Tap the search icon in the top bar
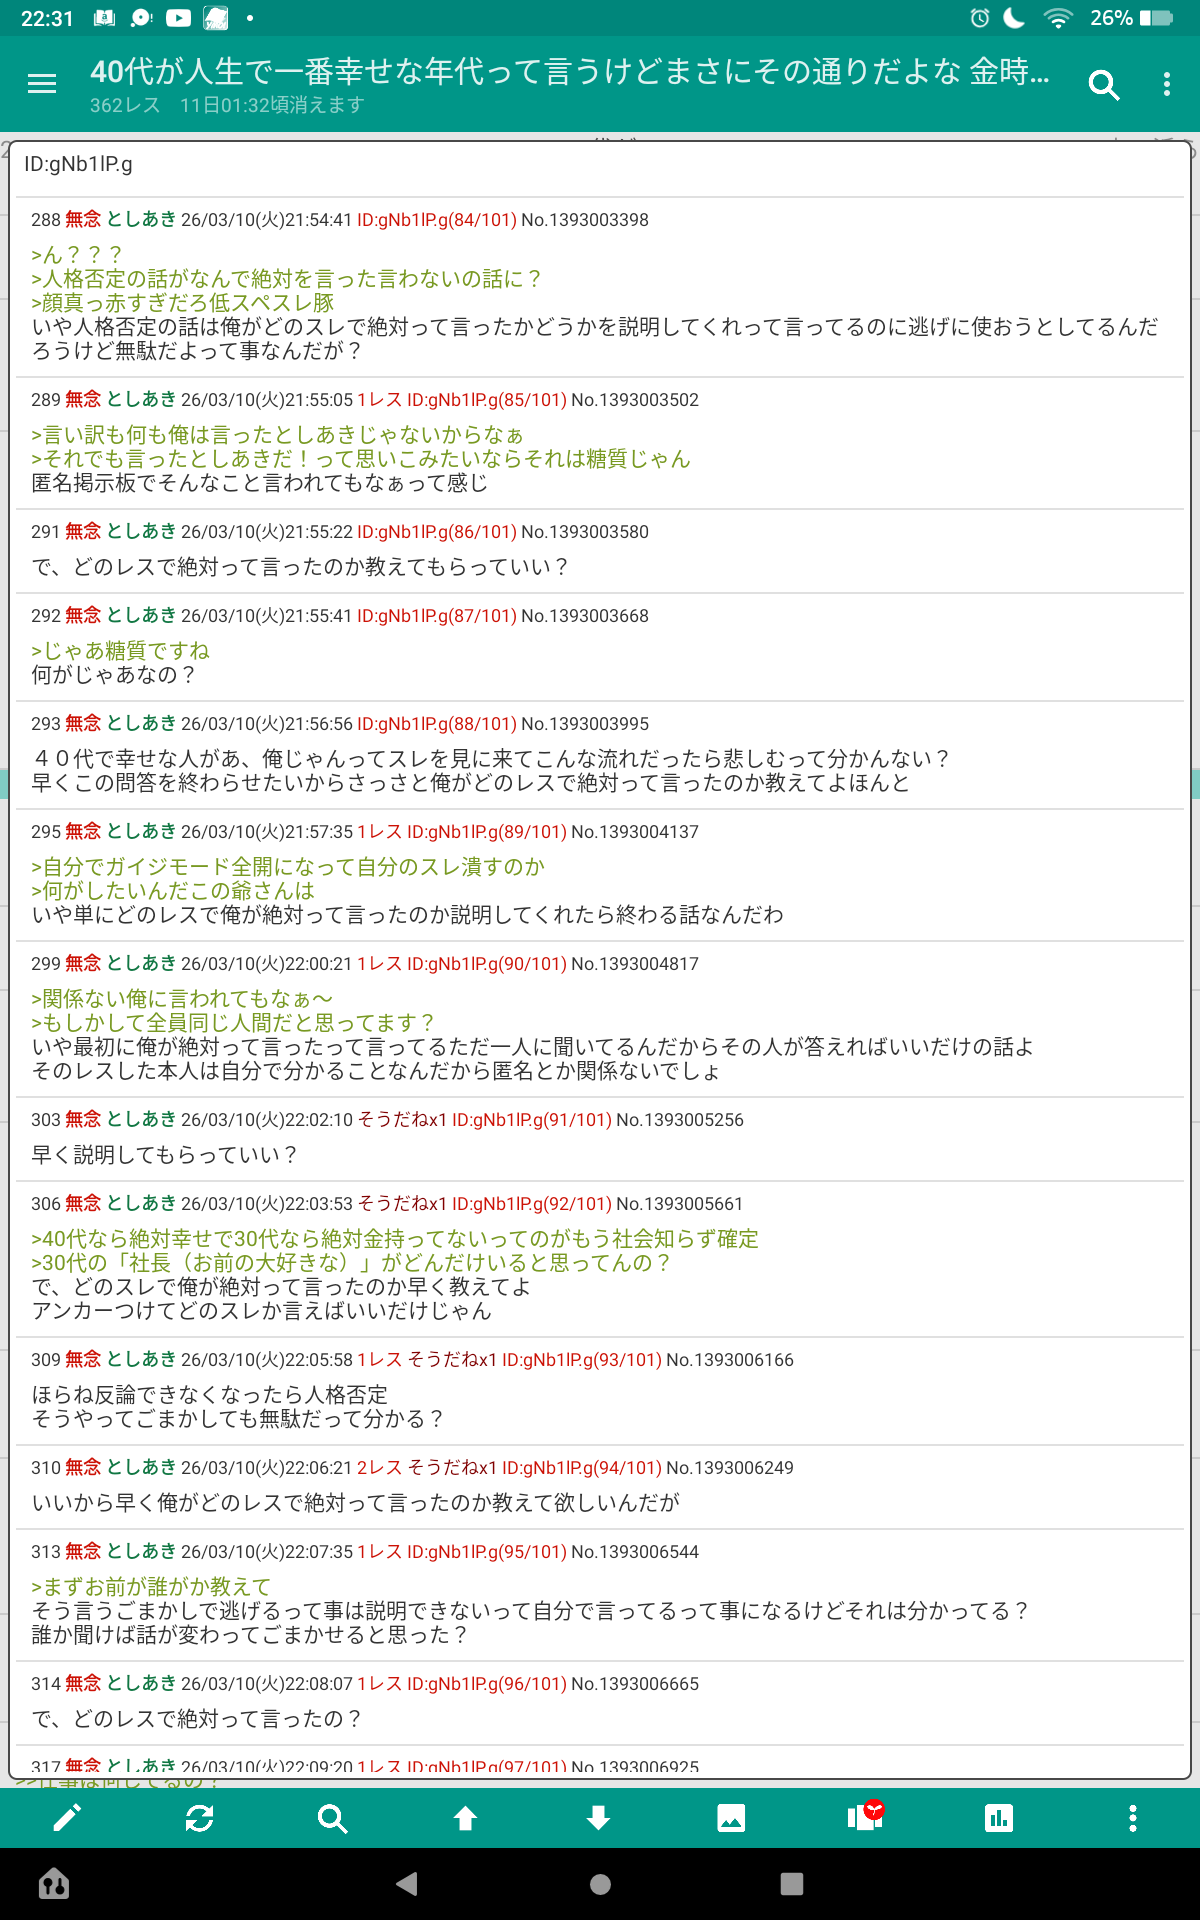Viewport: 1200px width, 1920px height. click(x=1103, y=85)
